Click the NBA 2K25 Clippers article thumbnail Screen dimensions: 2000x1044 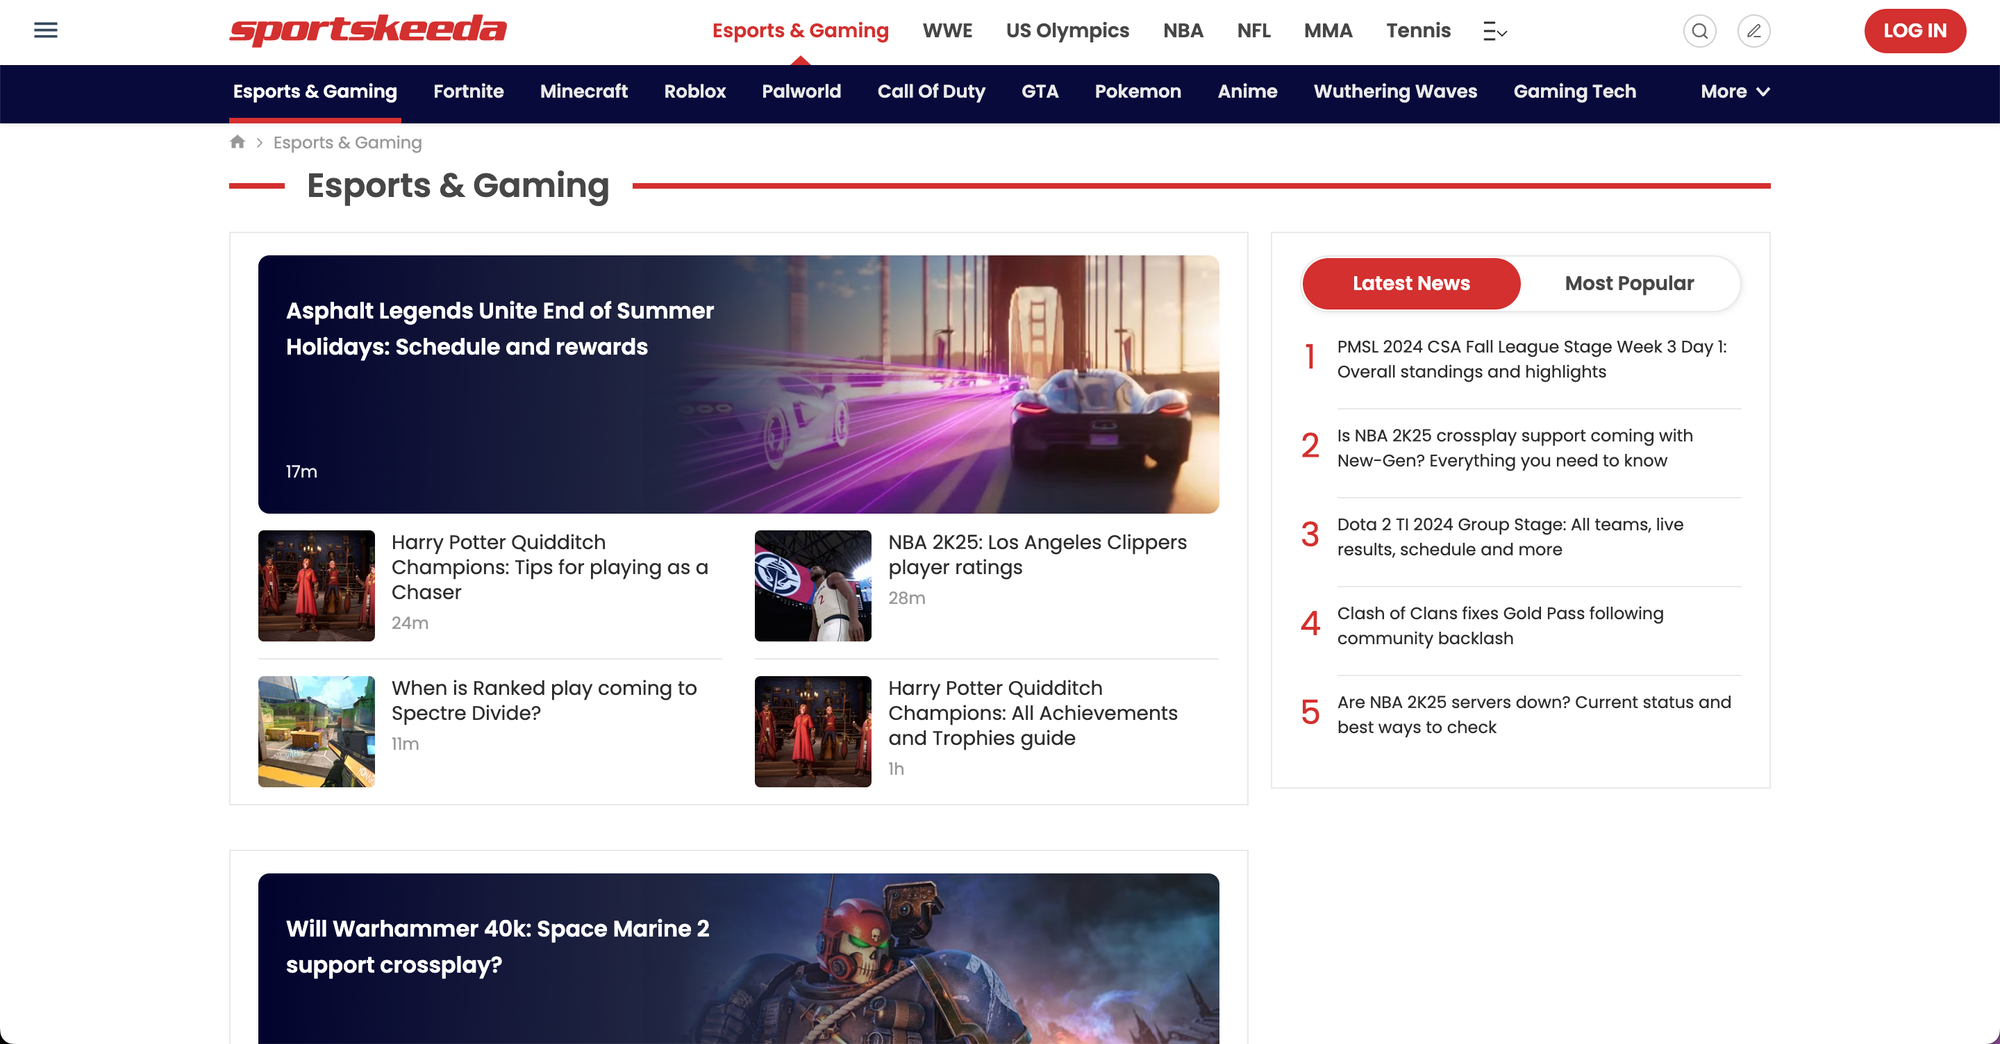[x=813, y=586]
